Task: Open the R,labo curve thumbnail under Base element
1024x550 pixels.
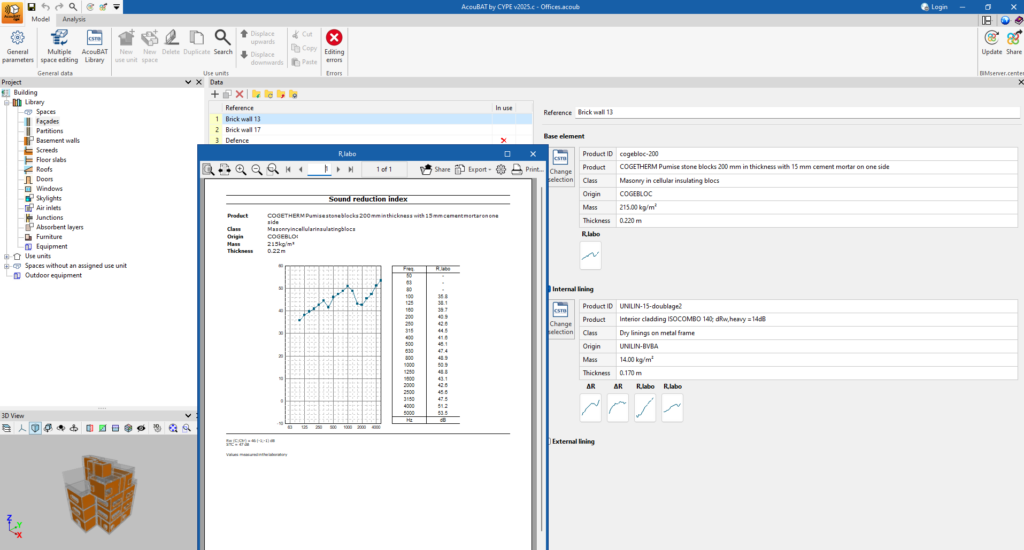Action: [590, 255]
